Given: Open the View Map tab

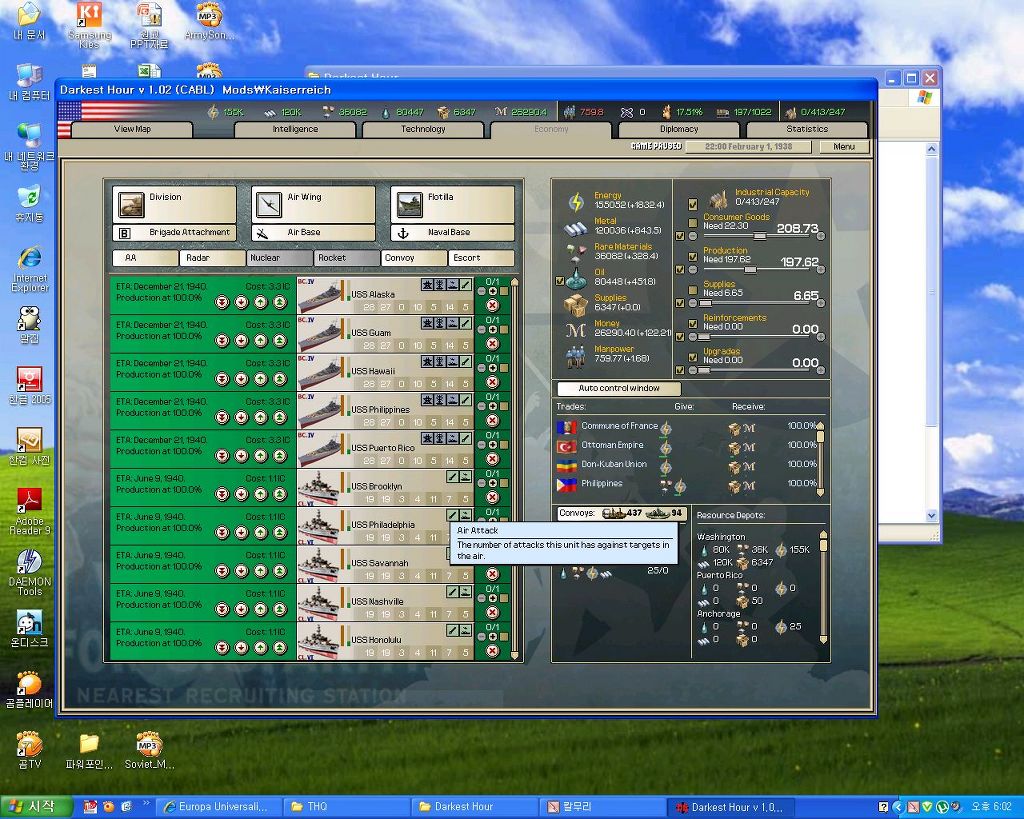Looking at the screenshot, I should click(133, 129).
